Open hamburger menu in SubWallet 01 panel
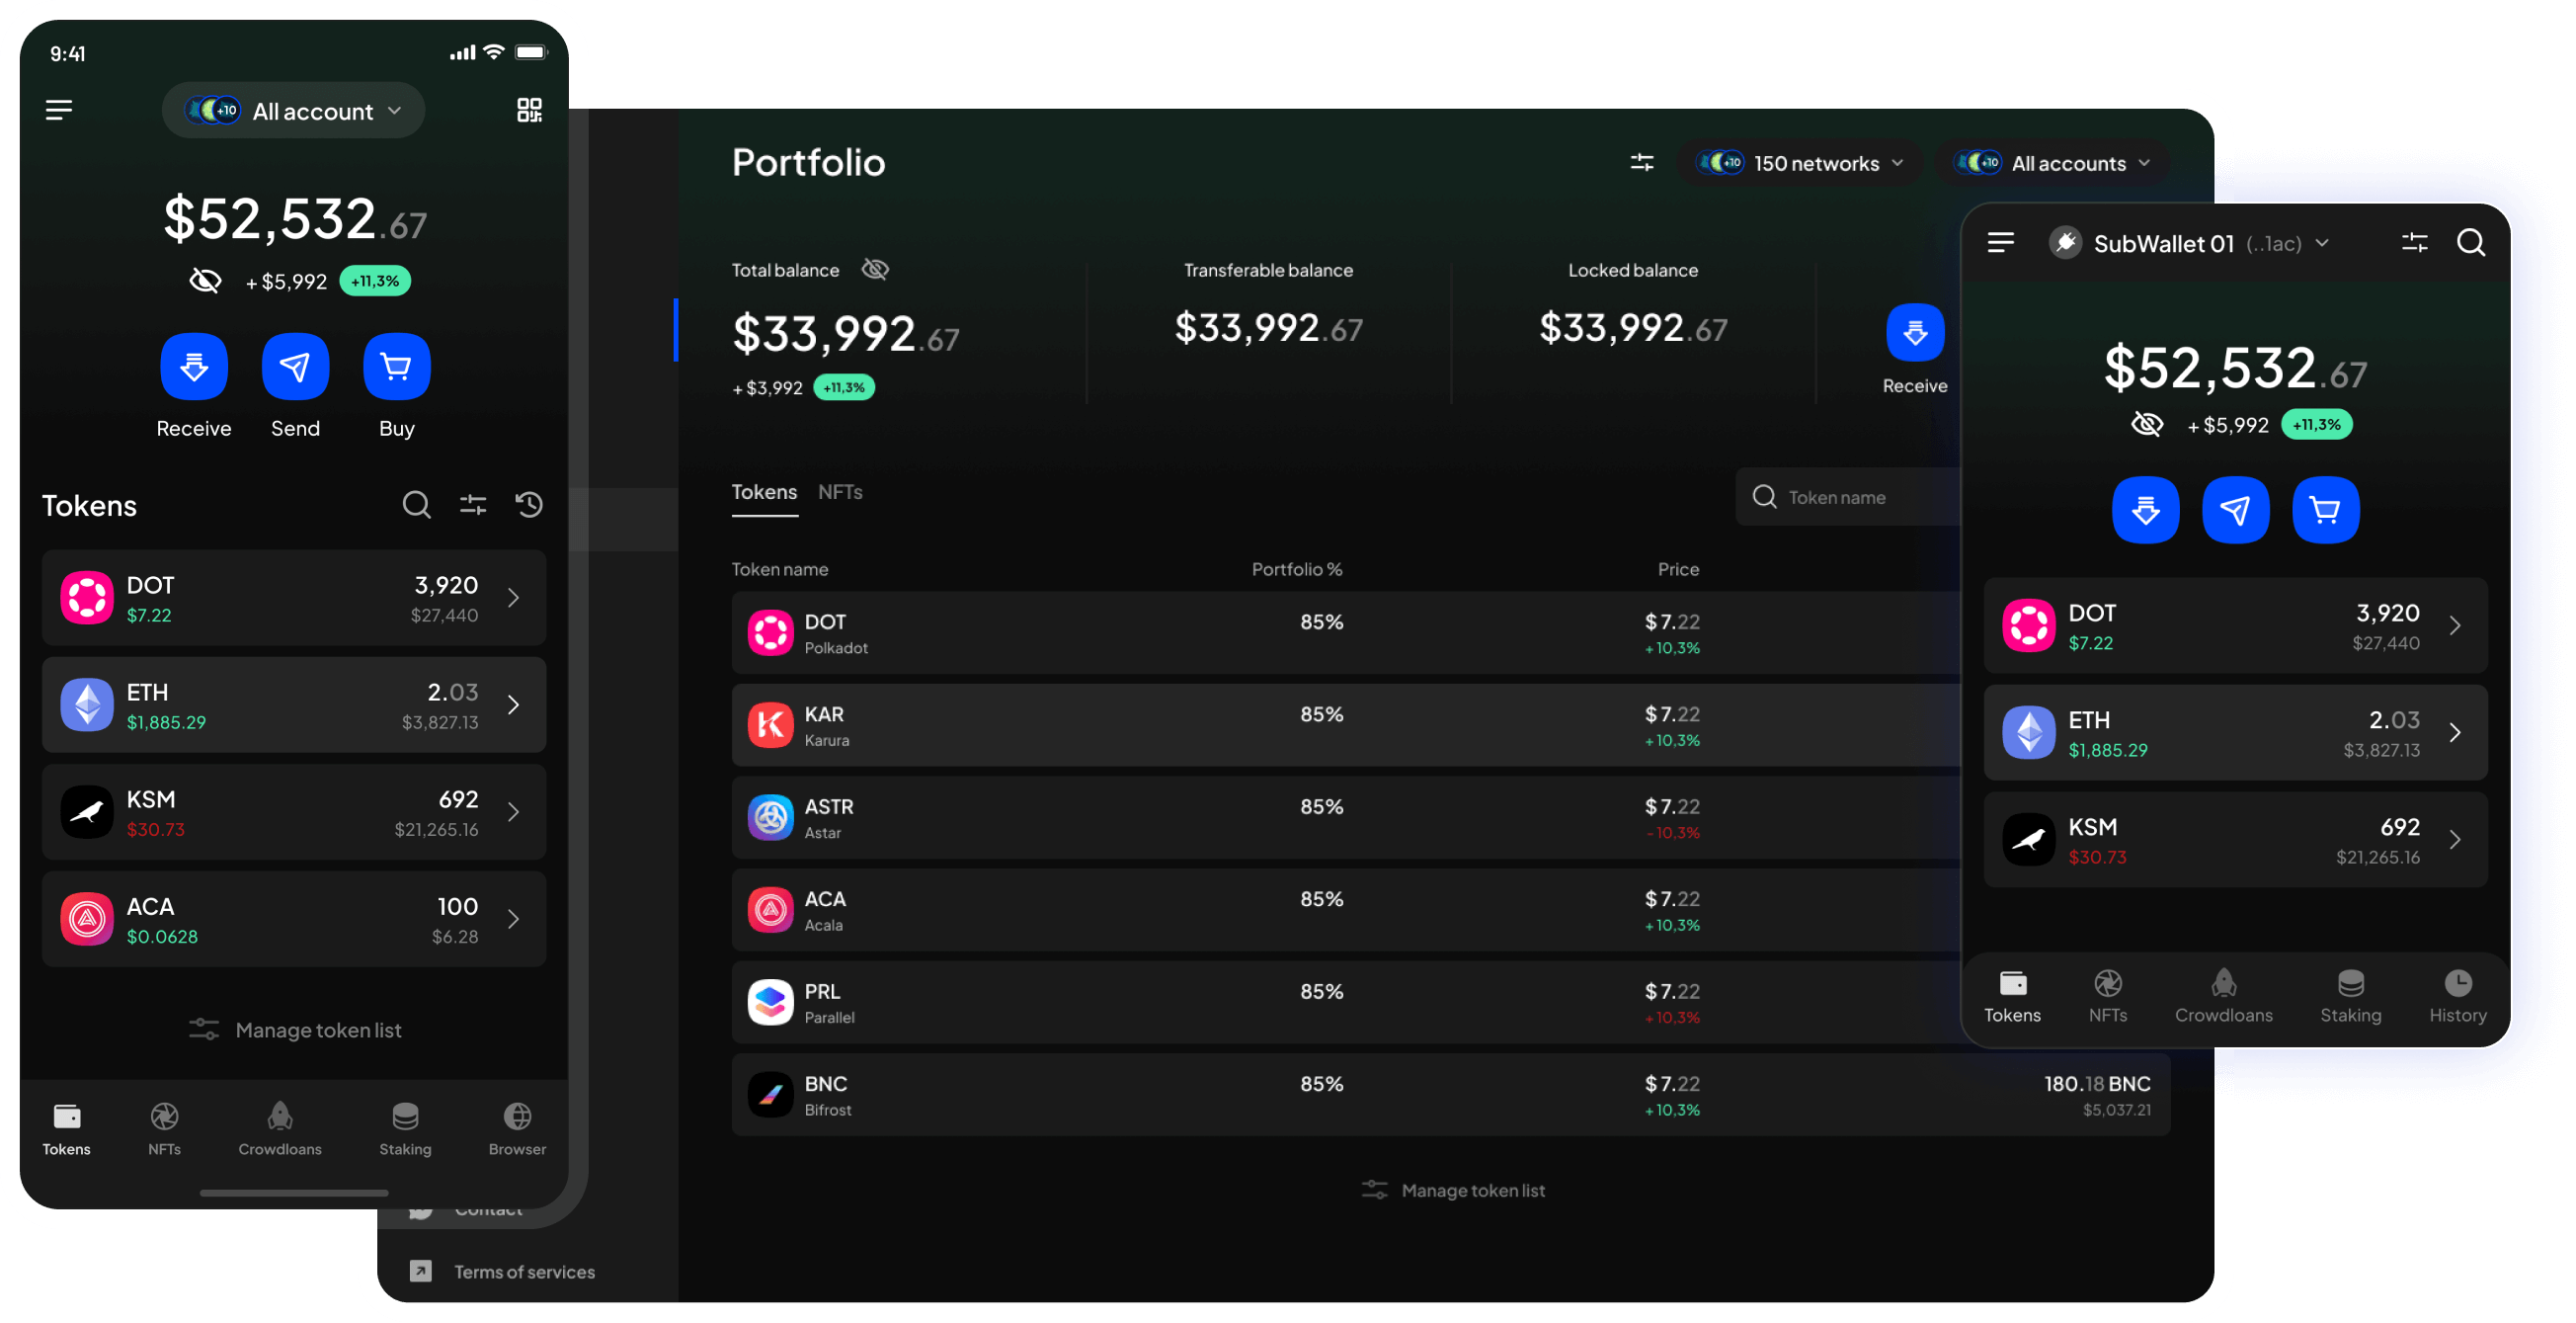 point(2001,243)
